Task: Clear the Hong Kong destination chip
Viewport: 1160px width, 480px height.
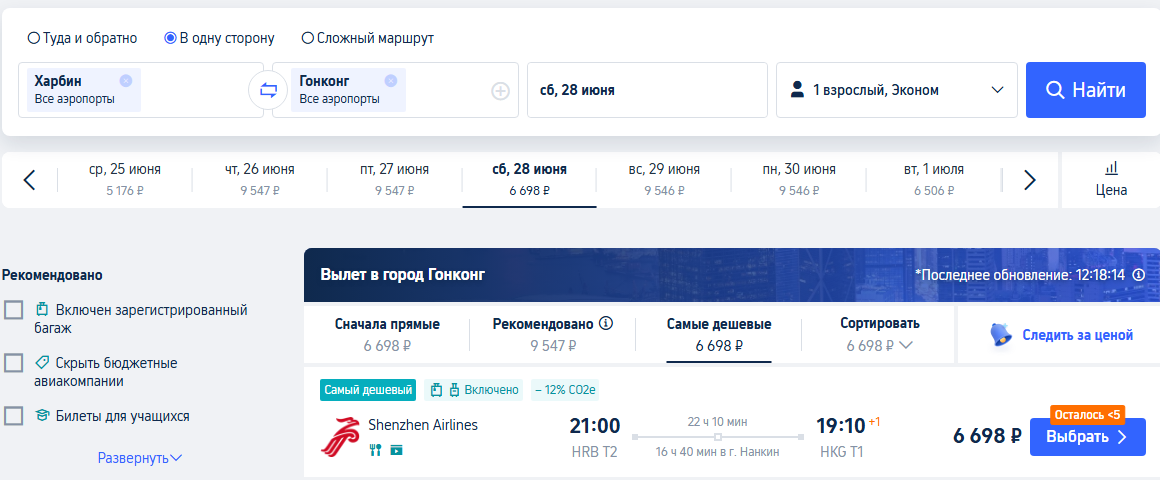Action: [391, 81]
